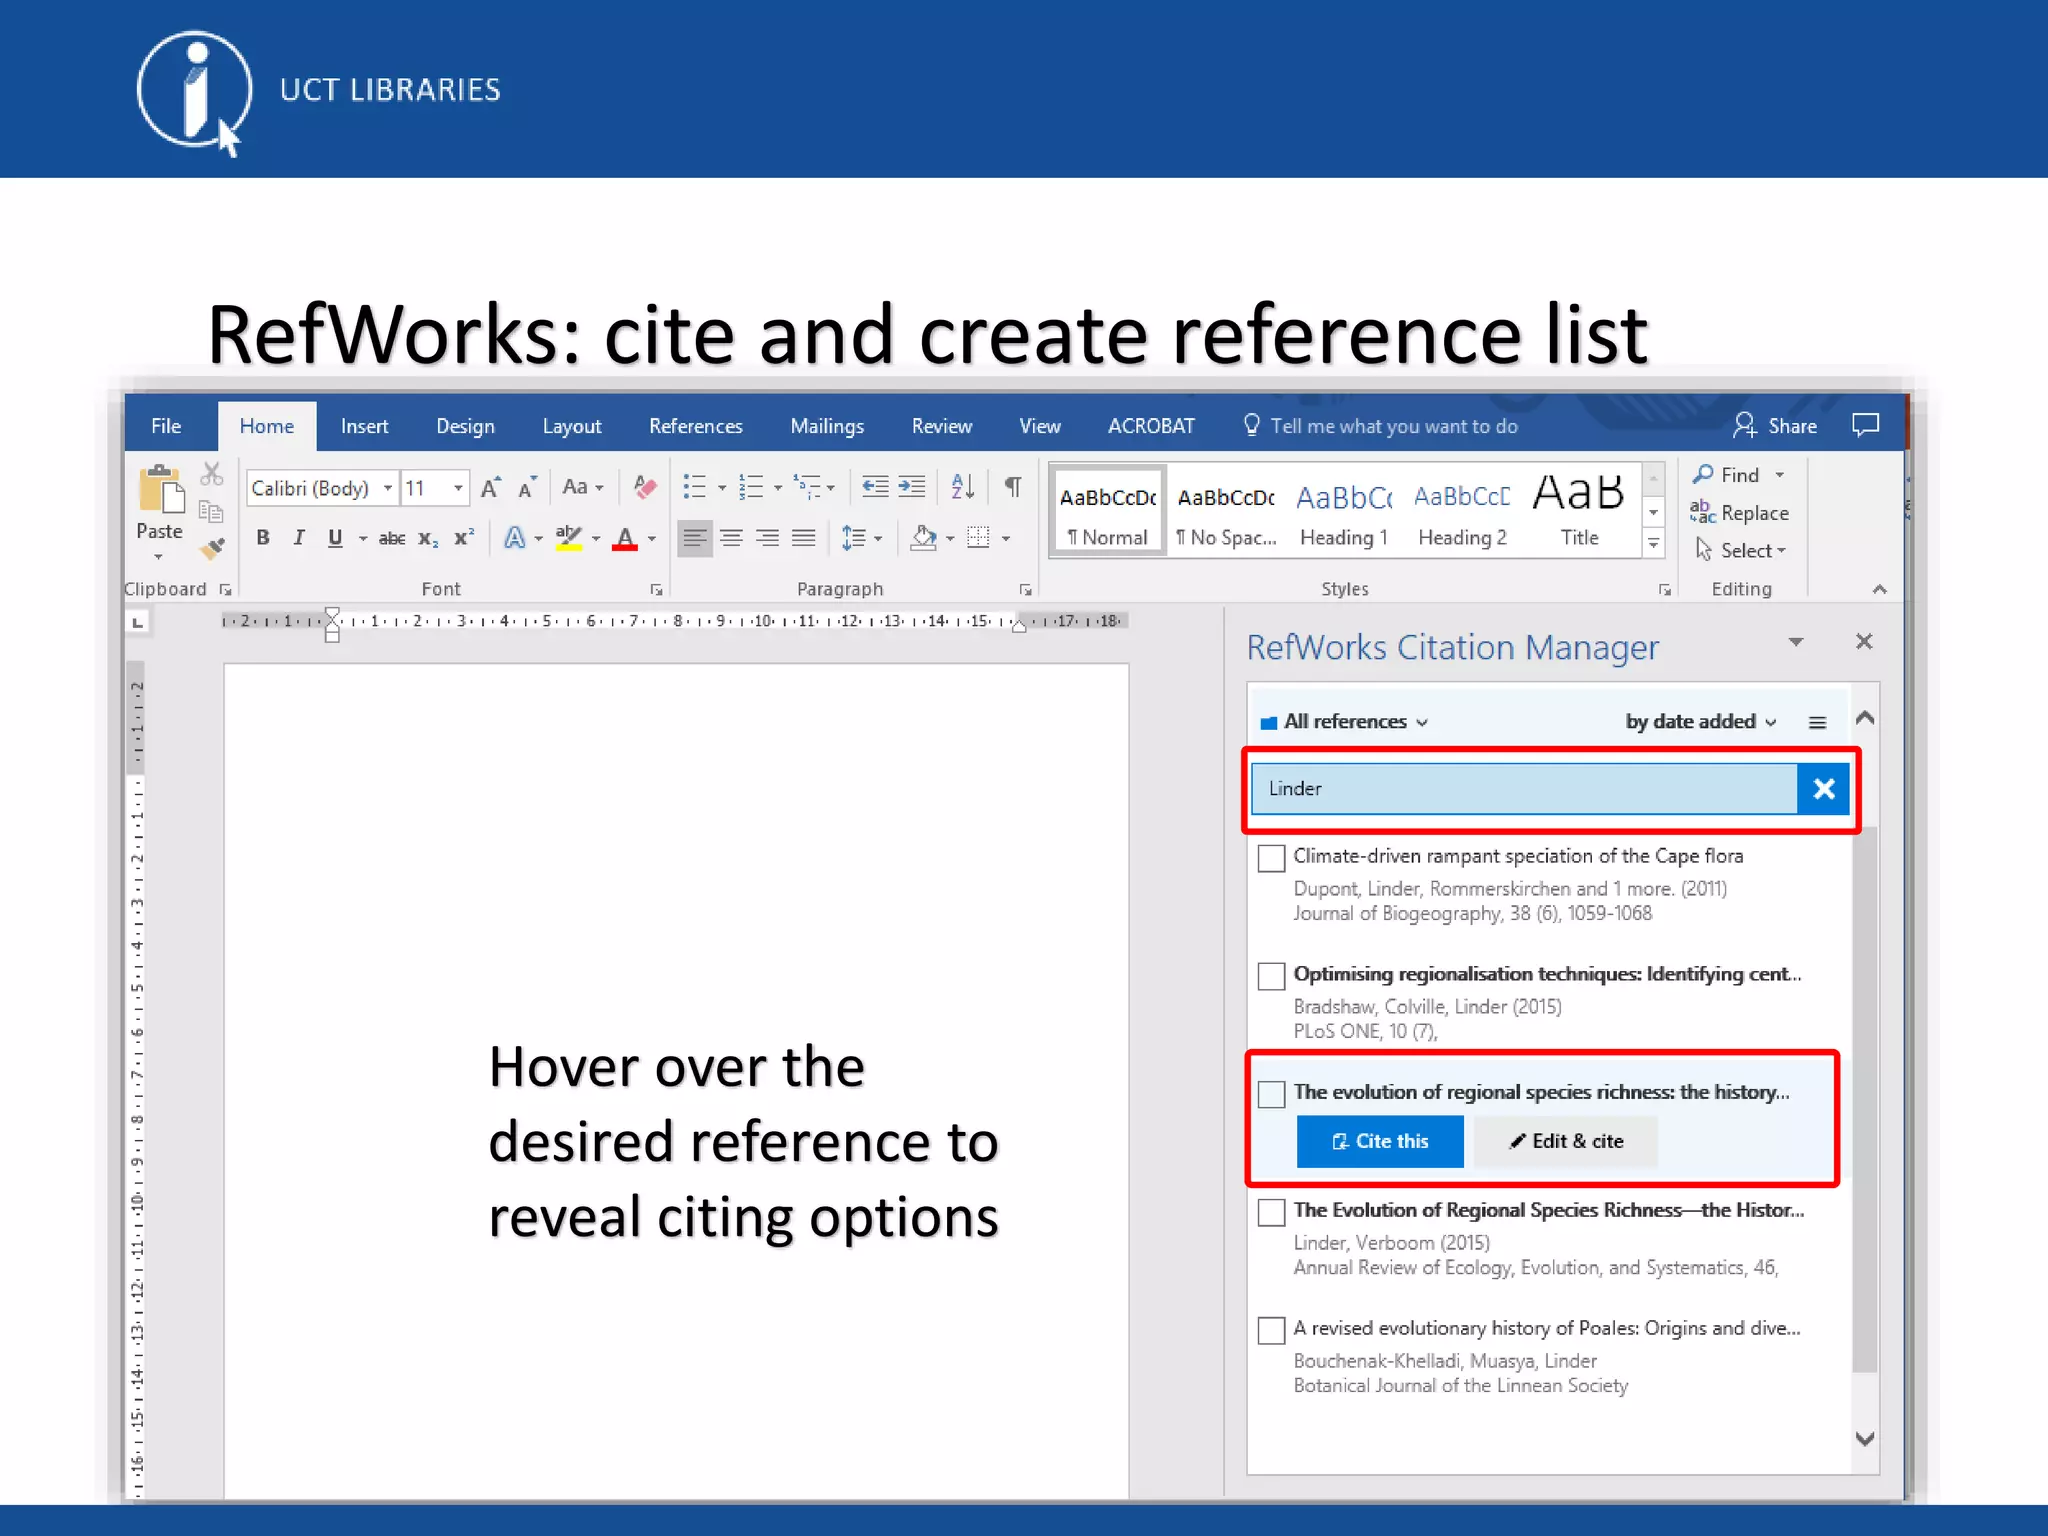The width and height of the screenshot is (2048, 1536).
Task: Click the Cut scissors icon
Action: [x=211, y=474]
